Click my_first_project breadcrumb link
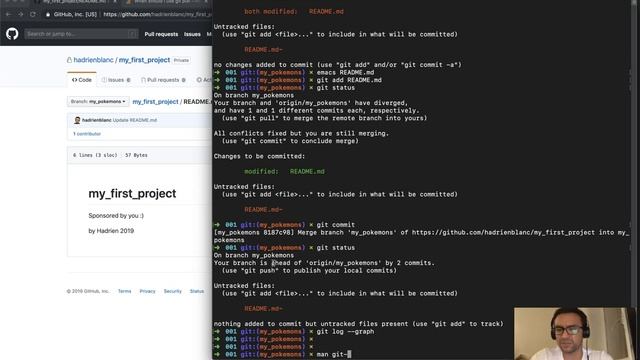The image size is (640, 360). (156, 102)
